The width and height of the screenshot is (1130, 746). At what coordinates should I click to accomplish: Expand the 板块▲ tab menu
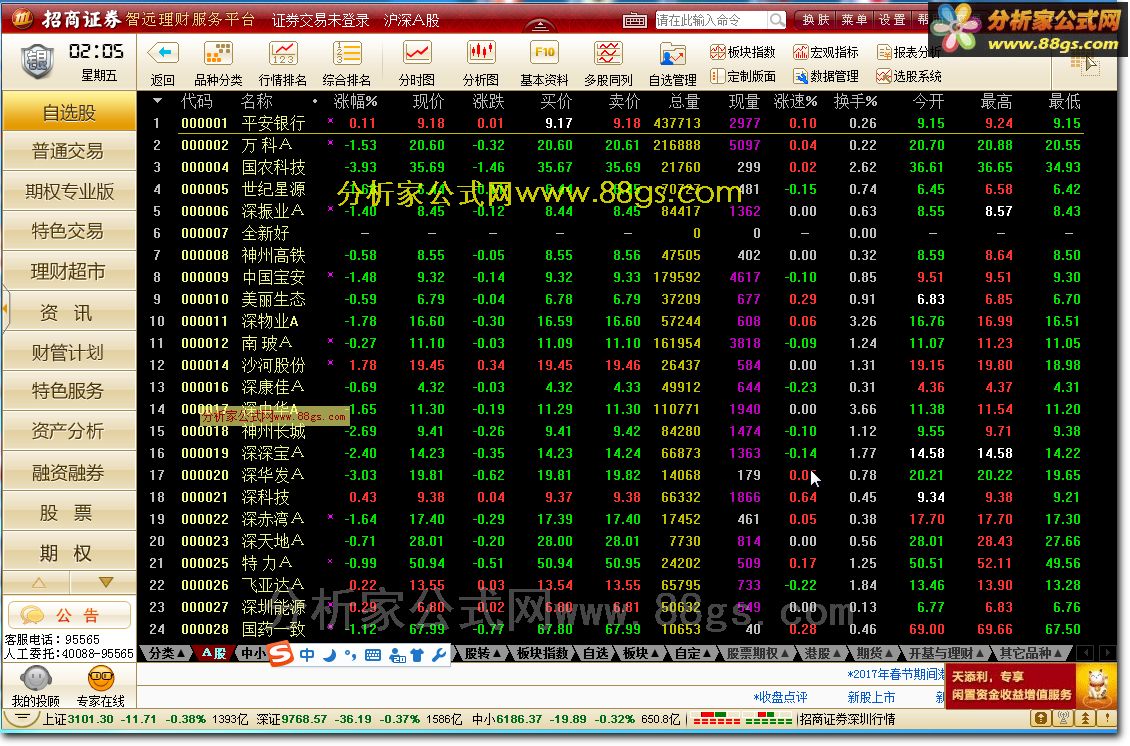click(641, 654)
